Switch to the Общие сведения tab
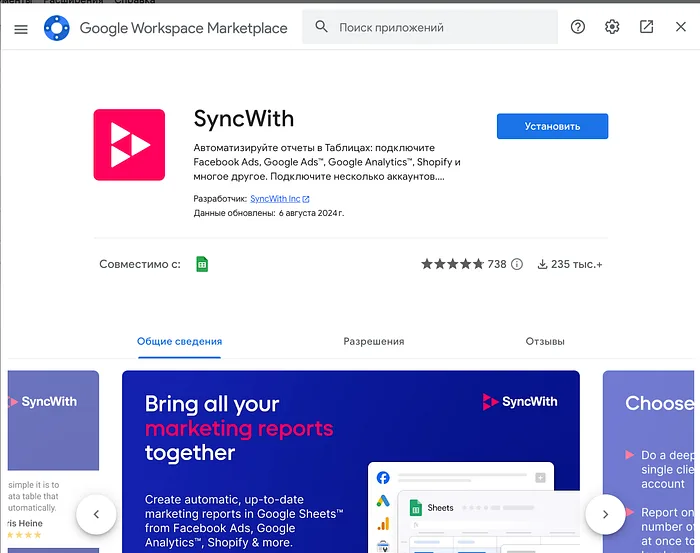700x553 pixels. click(179, 341)
